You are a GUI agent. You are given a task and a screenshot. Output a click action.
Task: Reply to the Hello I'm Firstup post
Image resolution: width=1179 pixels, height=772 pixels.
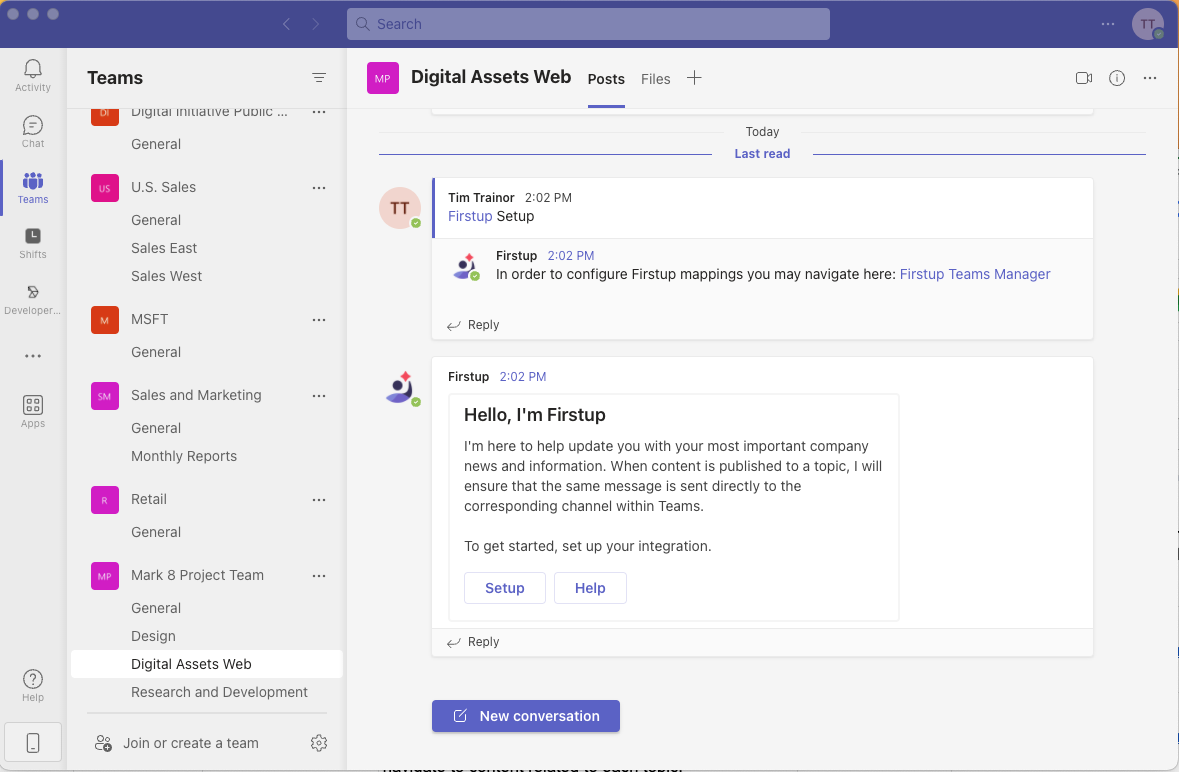click(473, 642)
